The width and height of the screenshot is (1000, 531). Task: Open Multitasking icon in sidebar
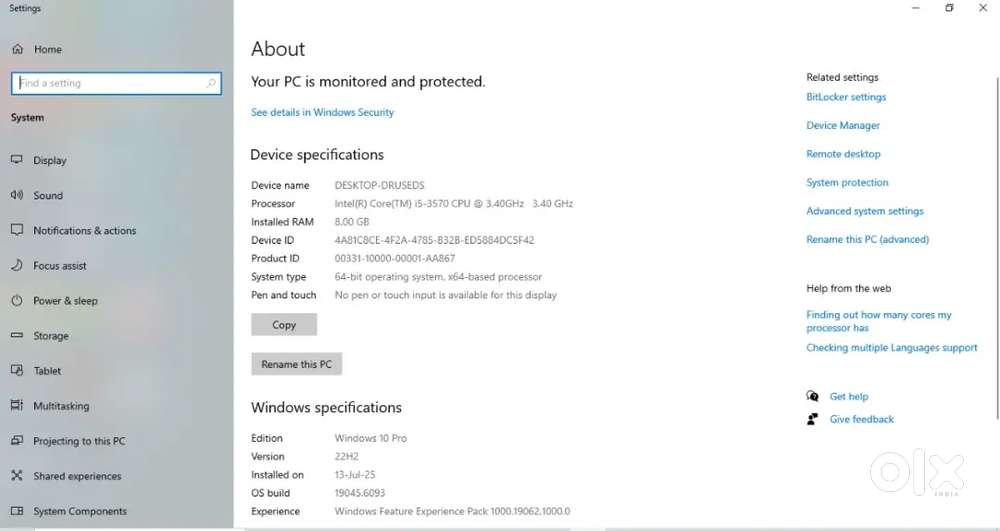click(16, 406)
